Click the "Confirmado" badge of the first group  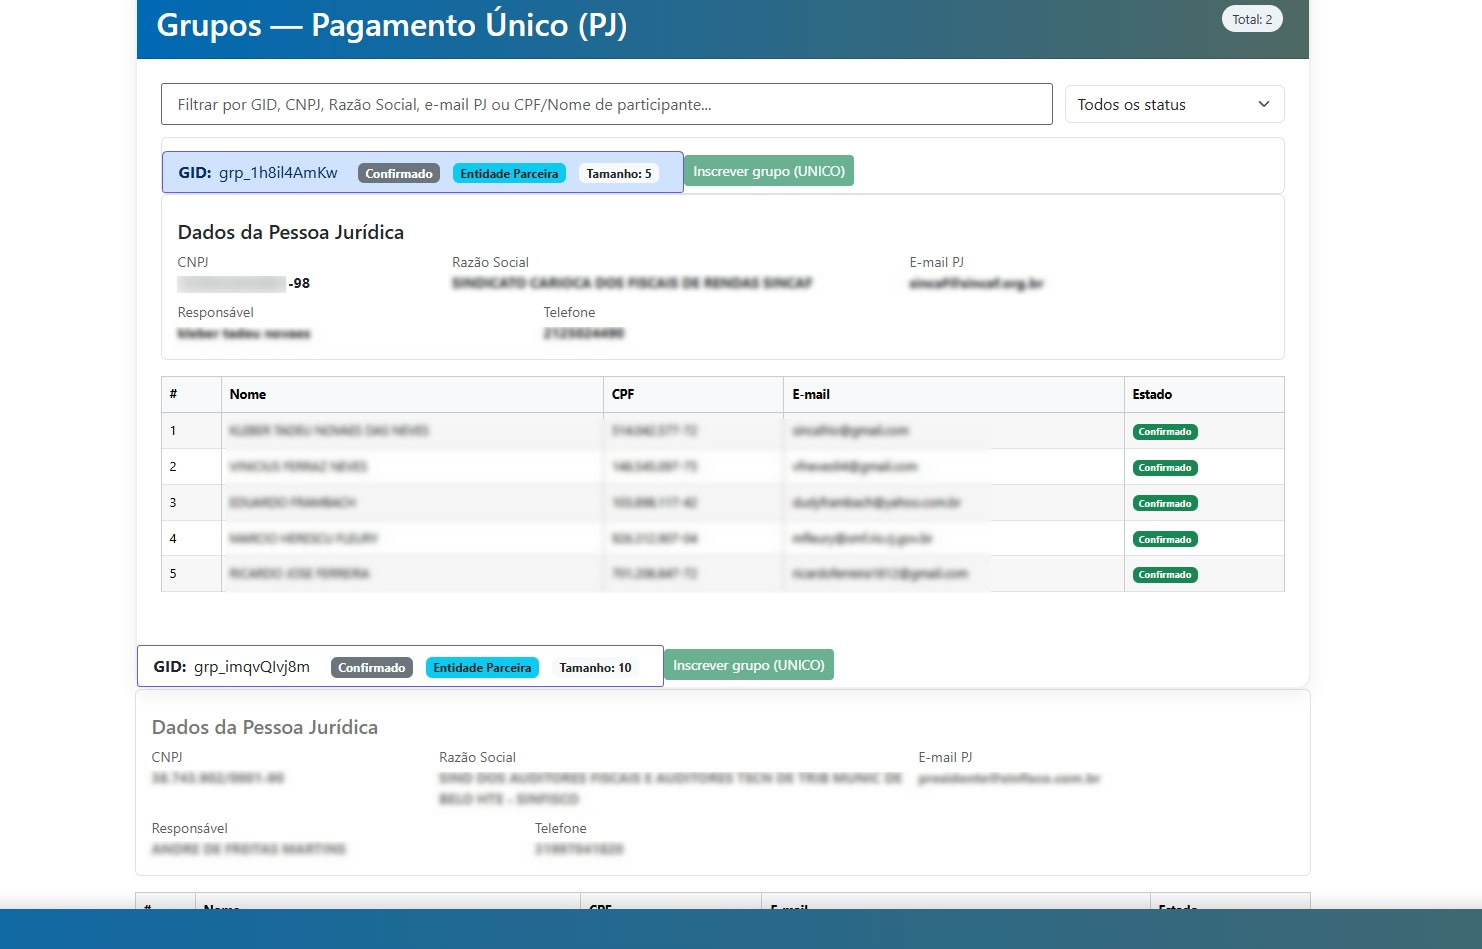(x=398, y=173)
